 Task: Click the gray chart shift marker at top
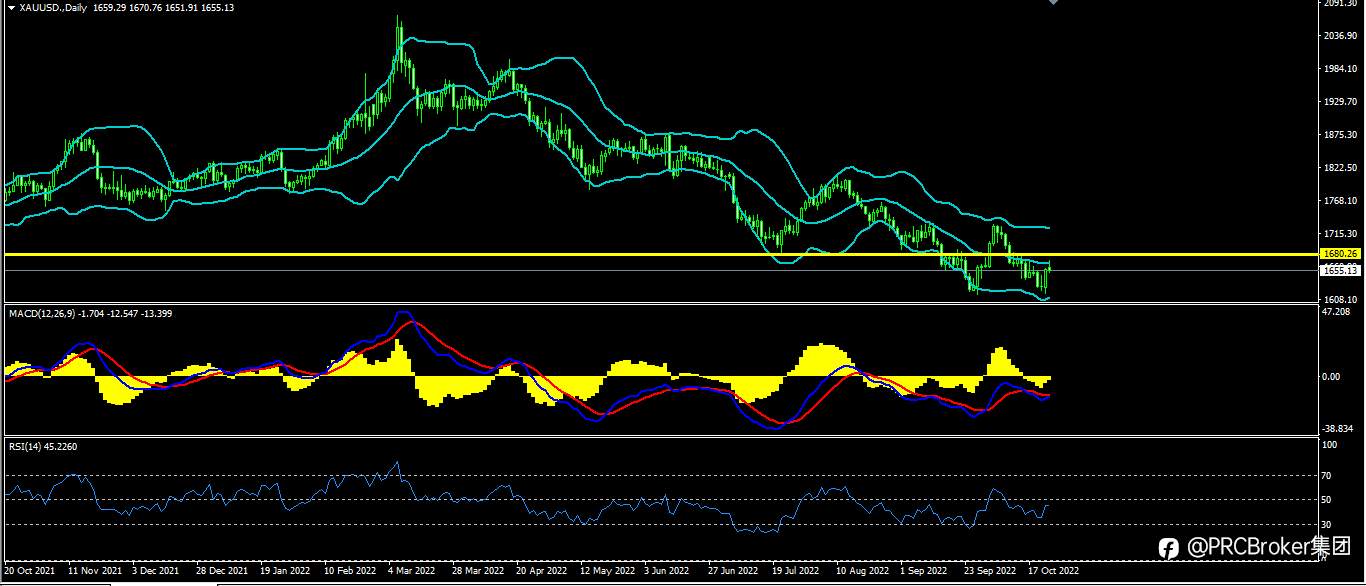click(1053, 3)
